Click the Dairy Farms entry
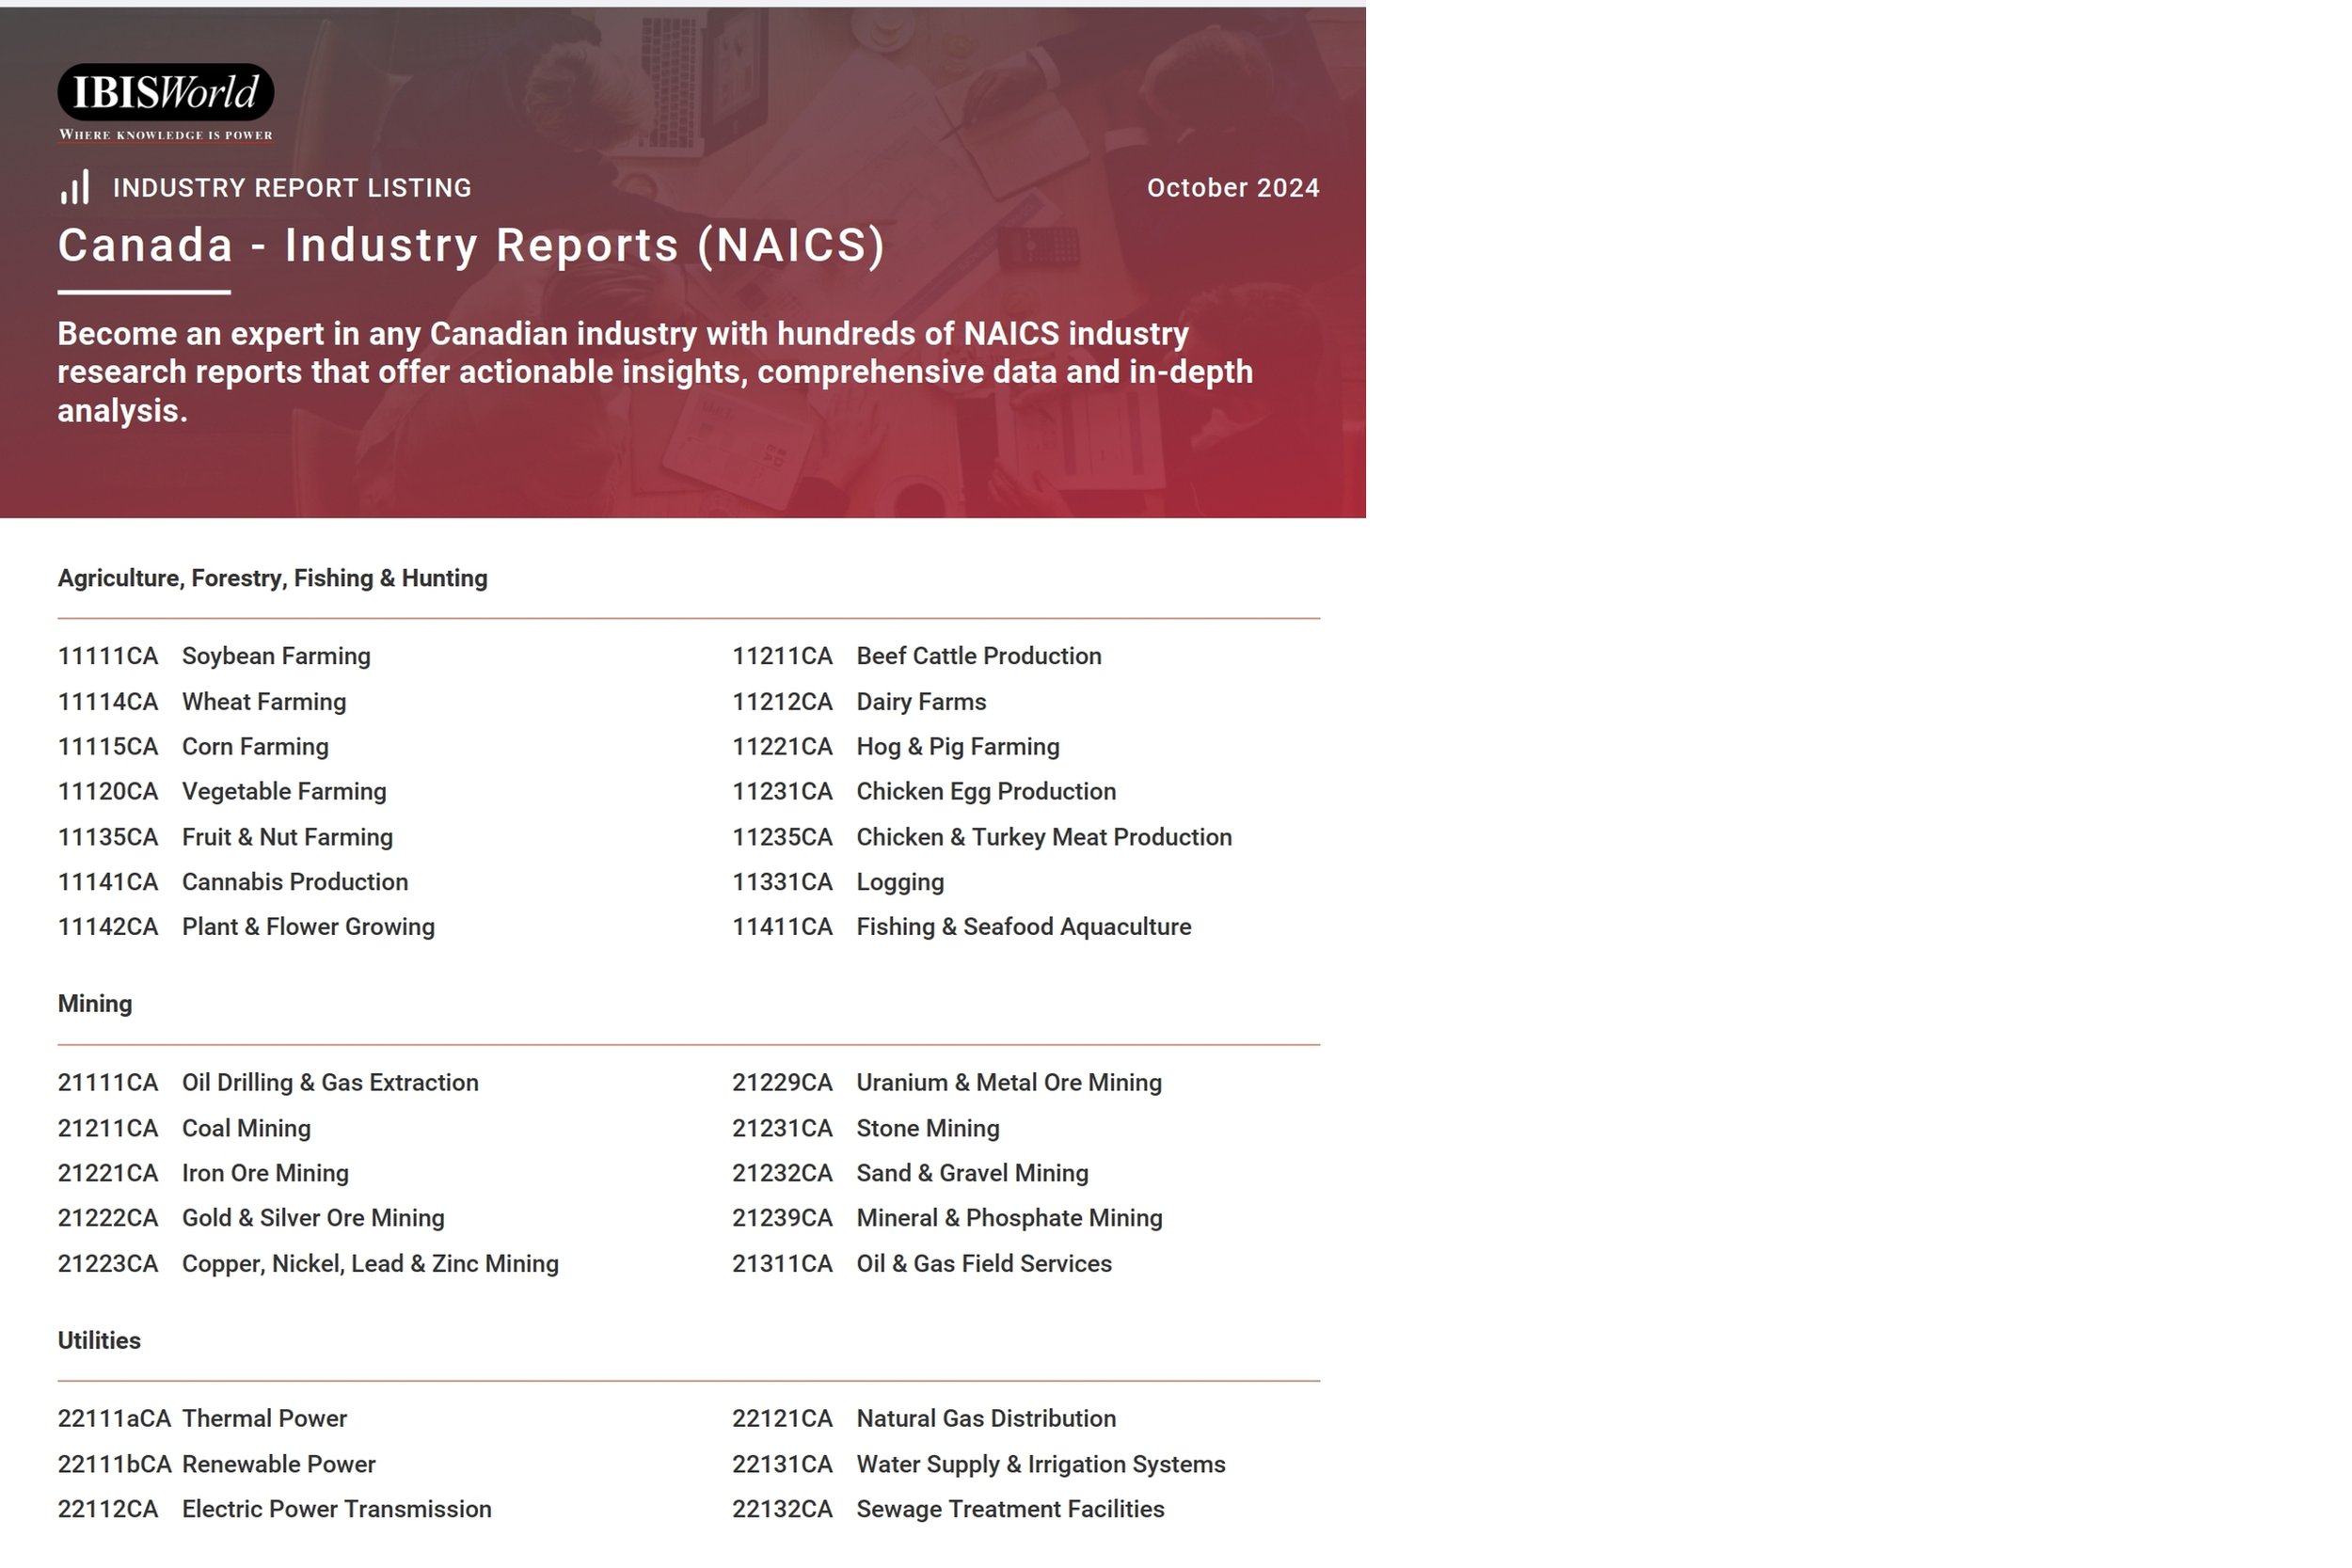This screenshot has width=2352, height=1568. click(x=921, y=701)
